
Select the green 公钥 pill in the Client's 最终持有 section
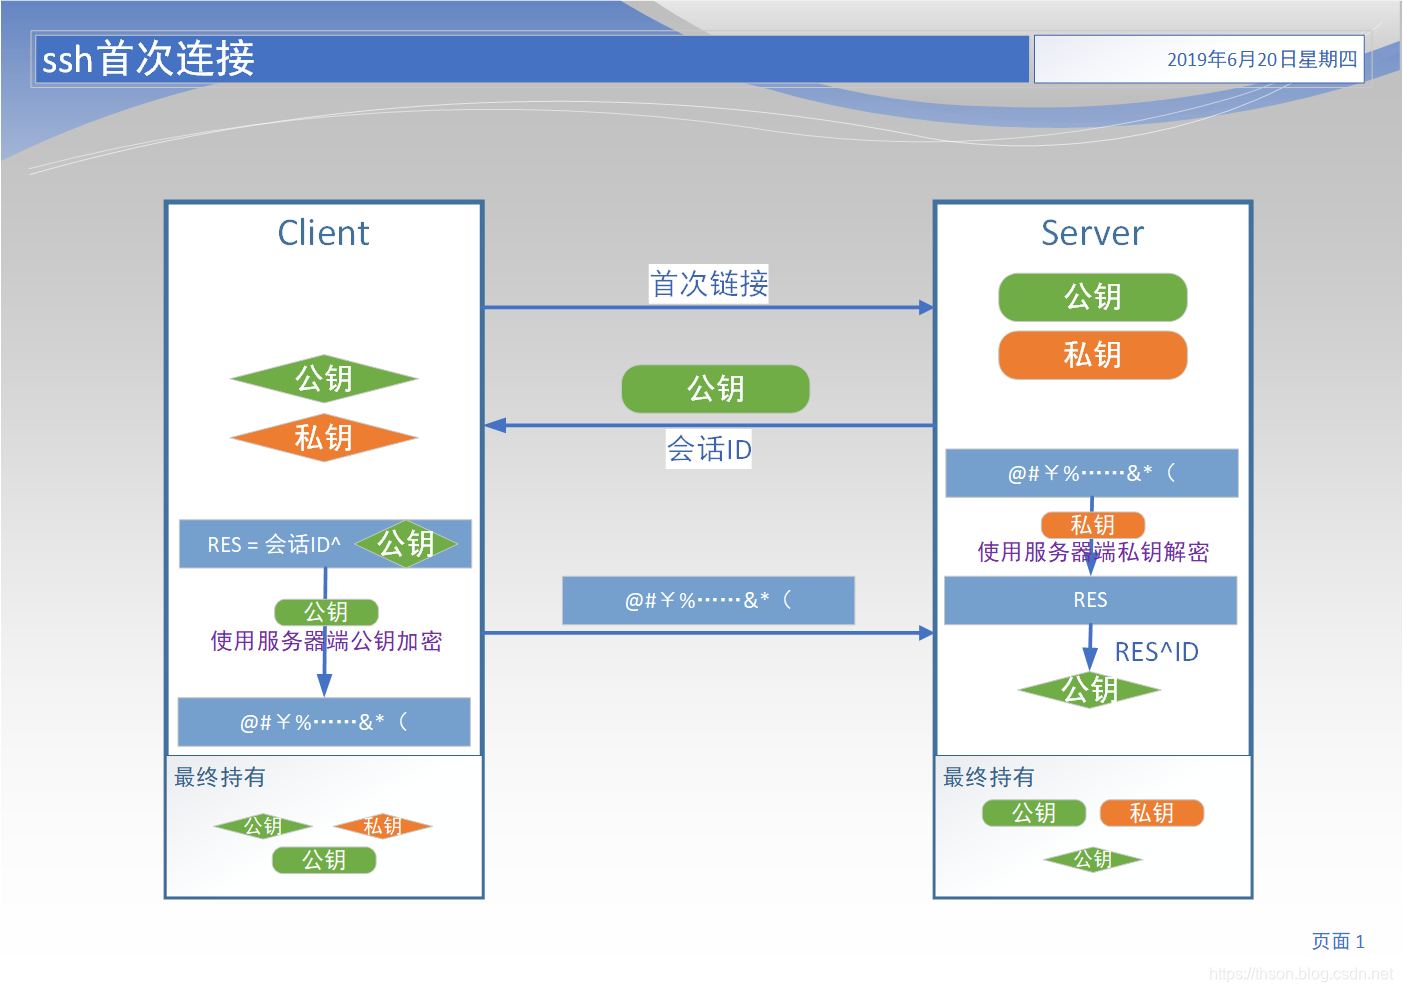[x=324, y=860]
